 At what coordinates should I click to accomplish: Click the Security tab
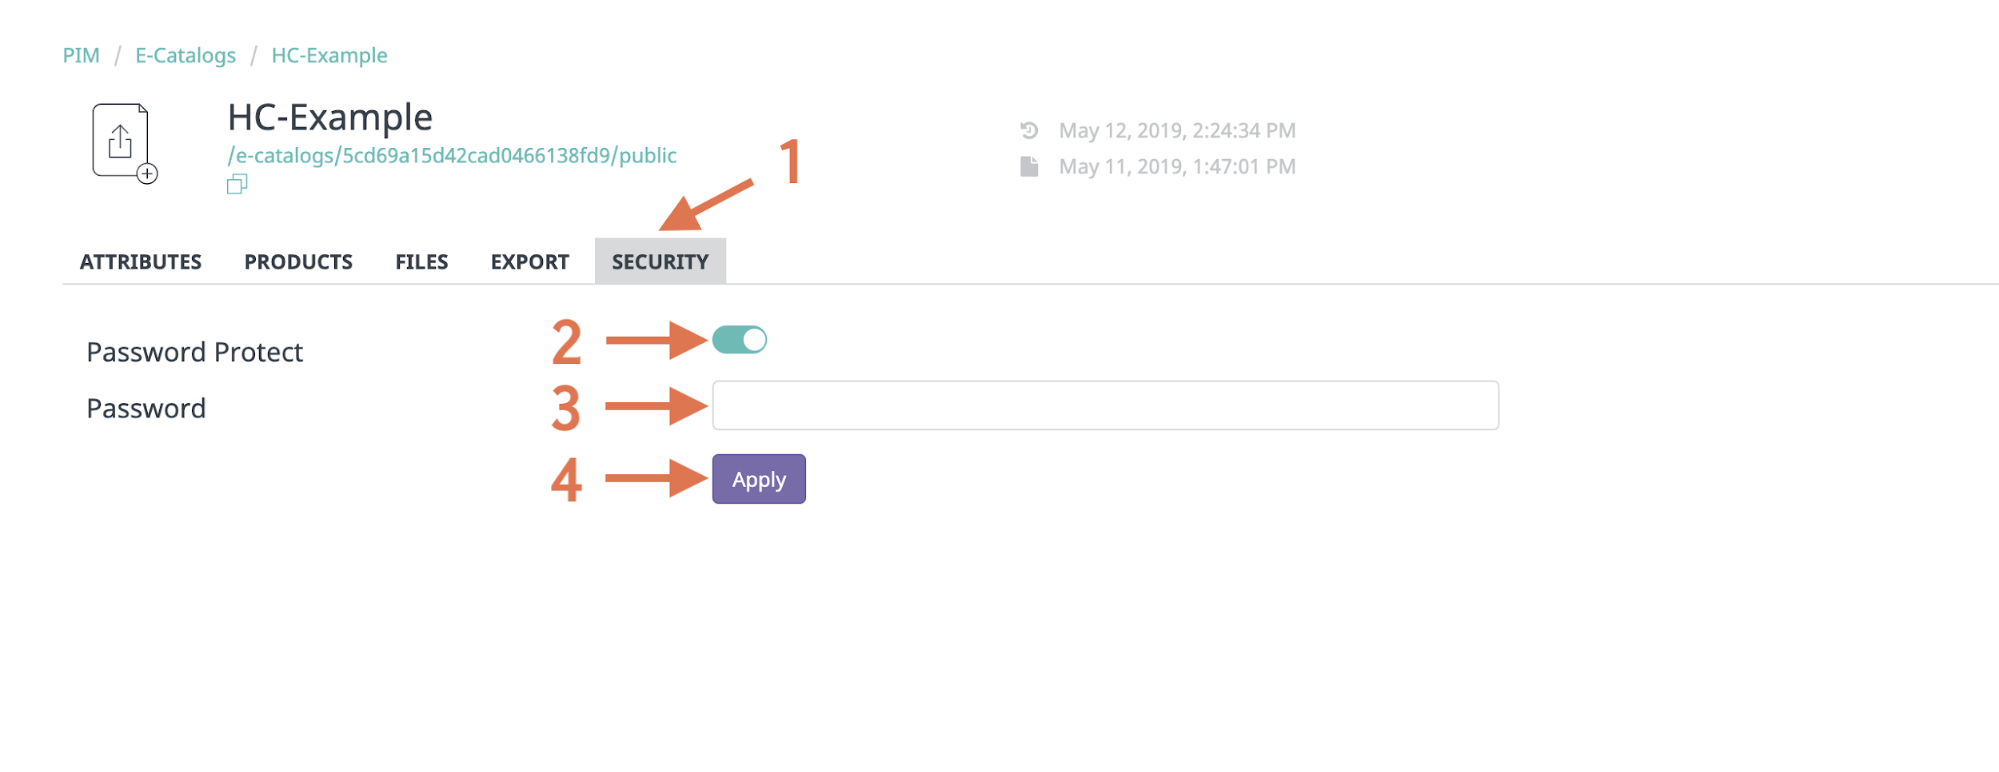click(660, 262)
